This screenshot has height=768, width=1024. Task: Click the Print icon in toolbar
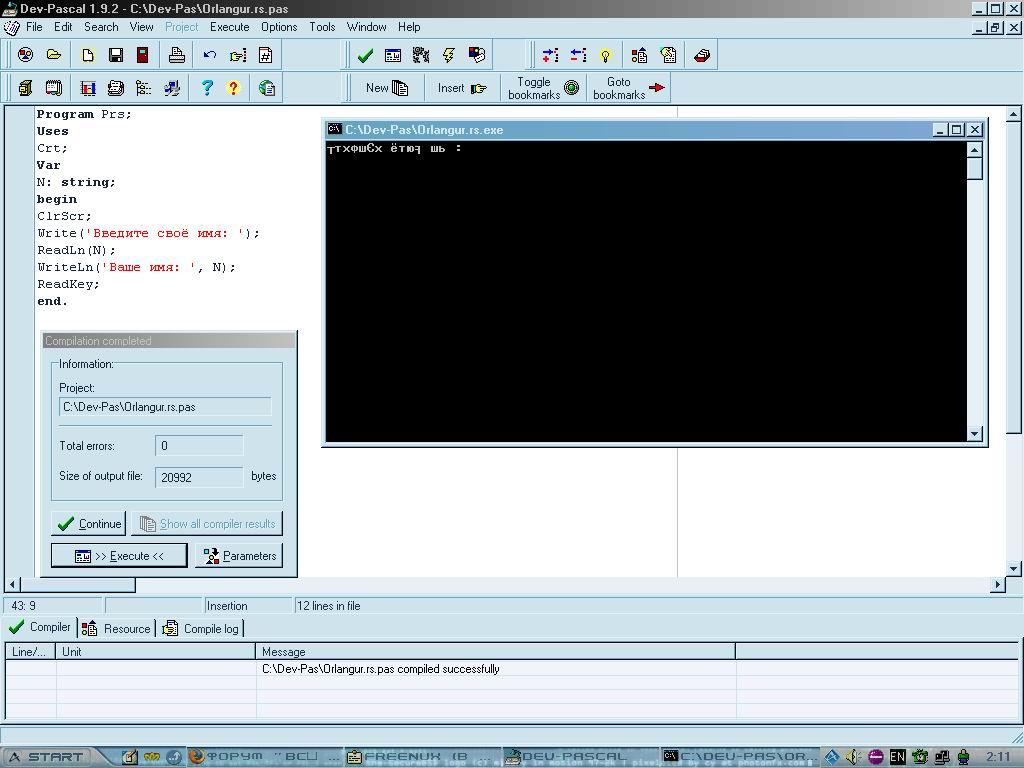pos(177,55)
